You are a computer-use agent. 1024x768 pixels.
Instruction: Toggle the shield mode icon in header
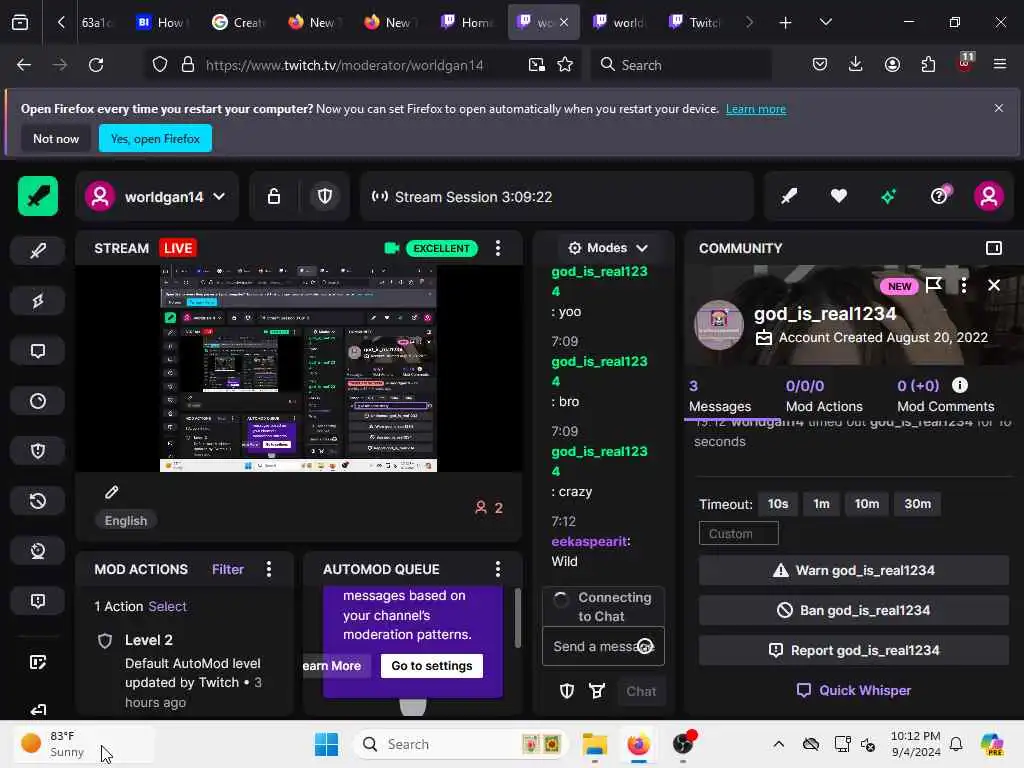tap(325, 197)
